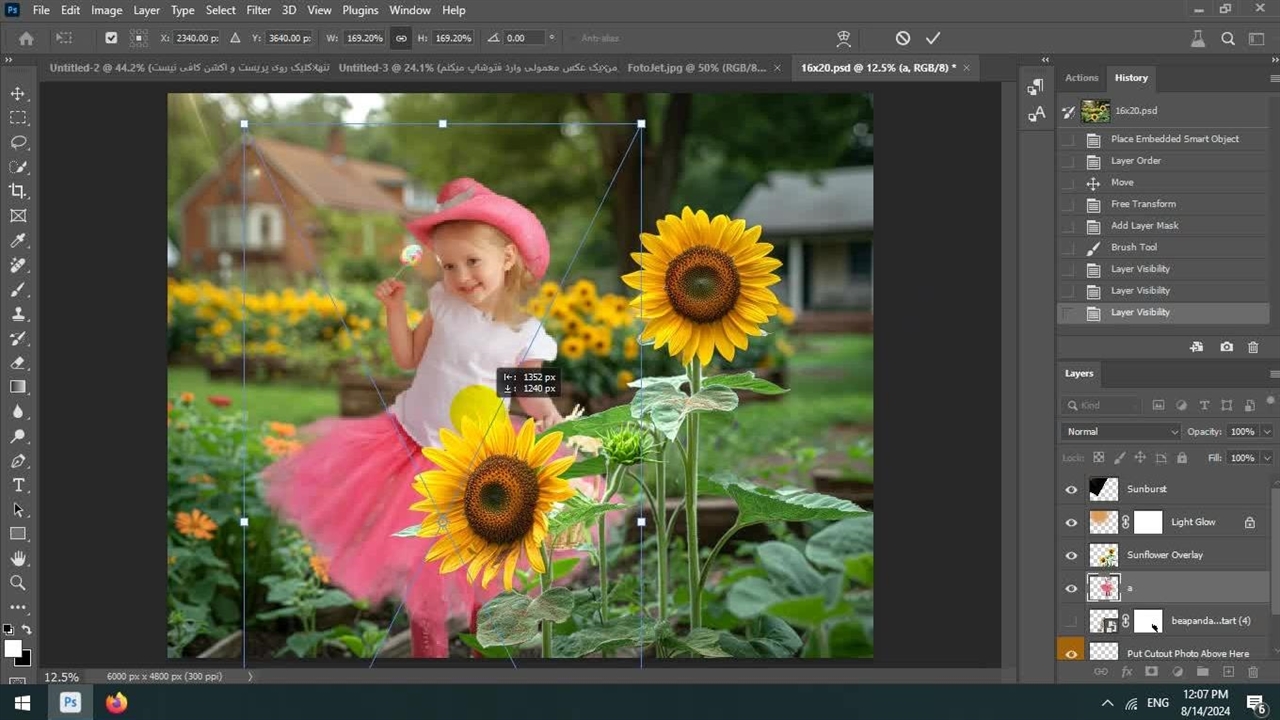Expand the Opacity dropdown arrow
The height and width of the screenshot is (720, 1280).
pyautogui.click(x=1266, y=432)
